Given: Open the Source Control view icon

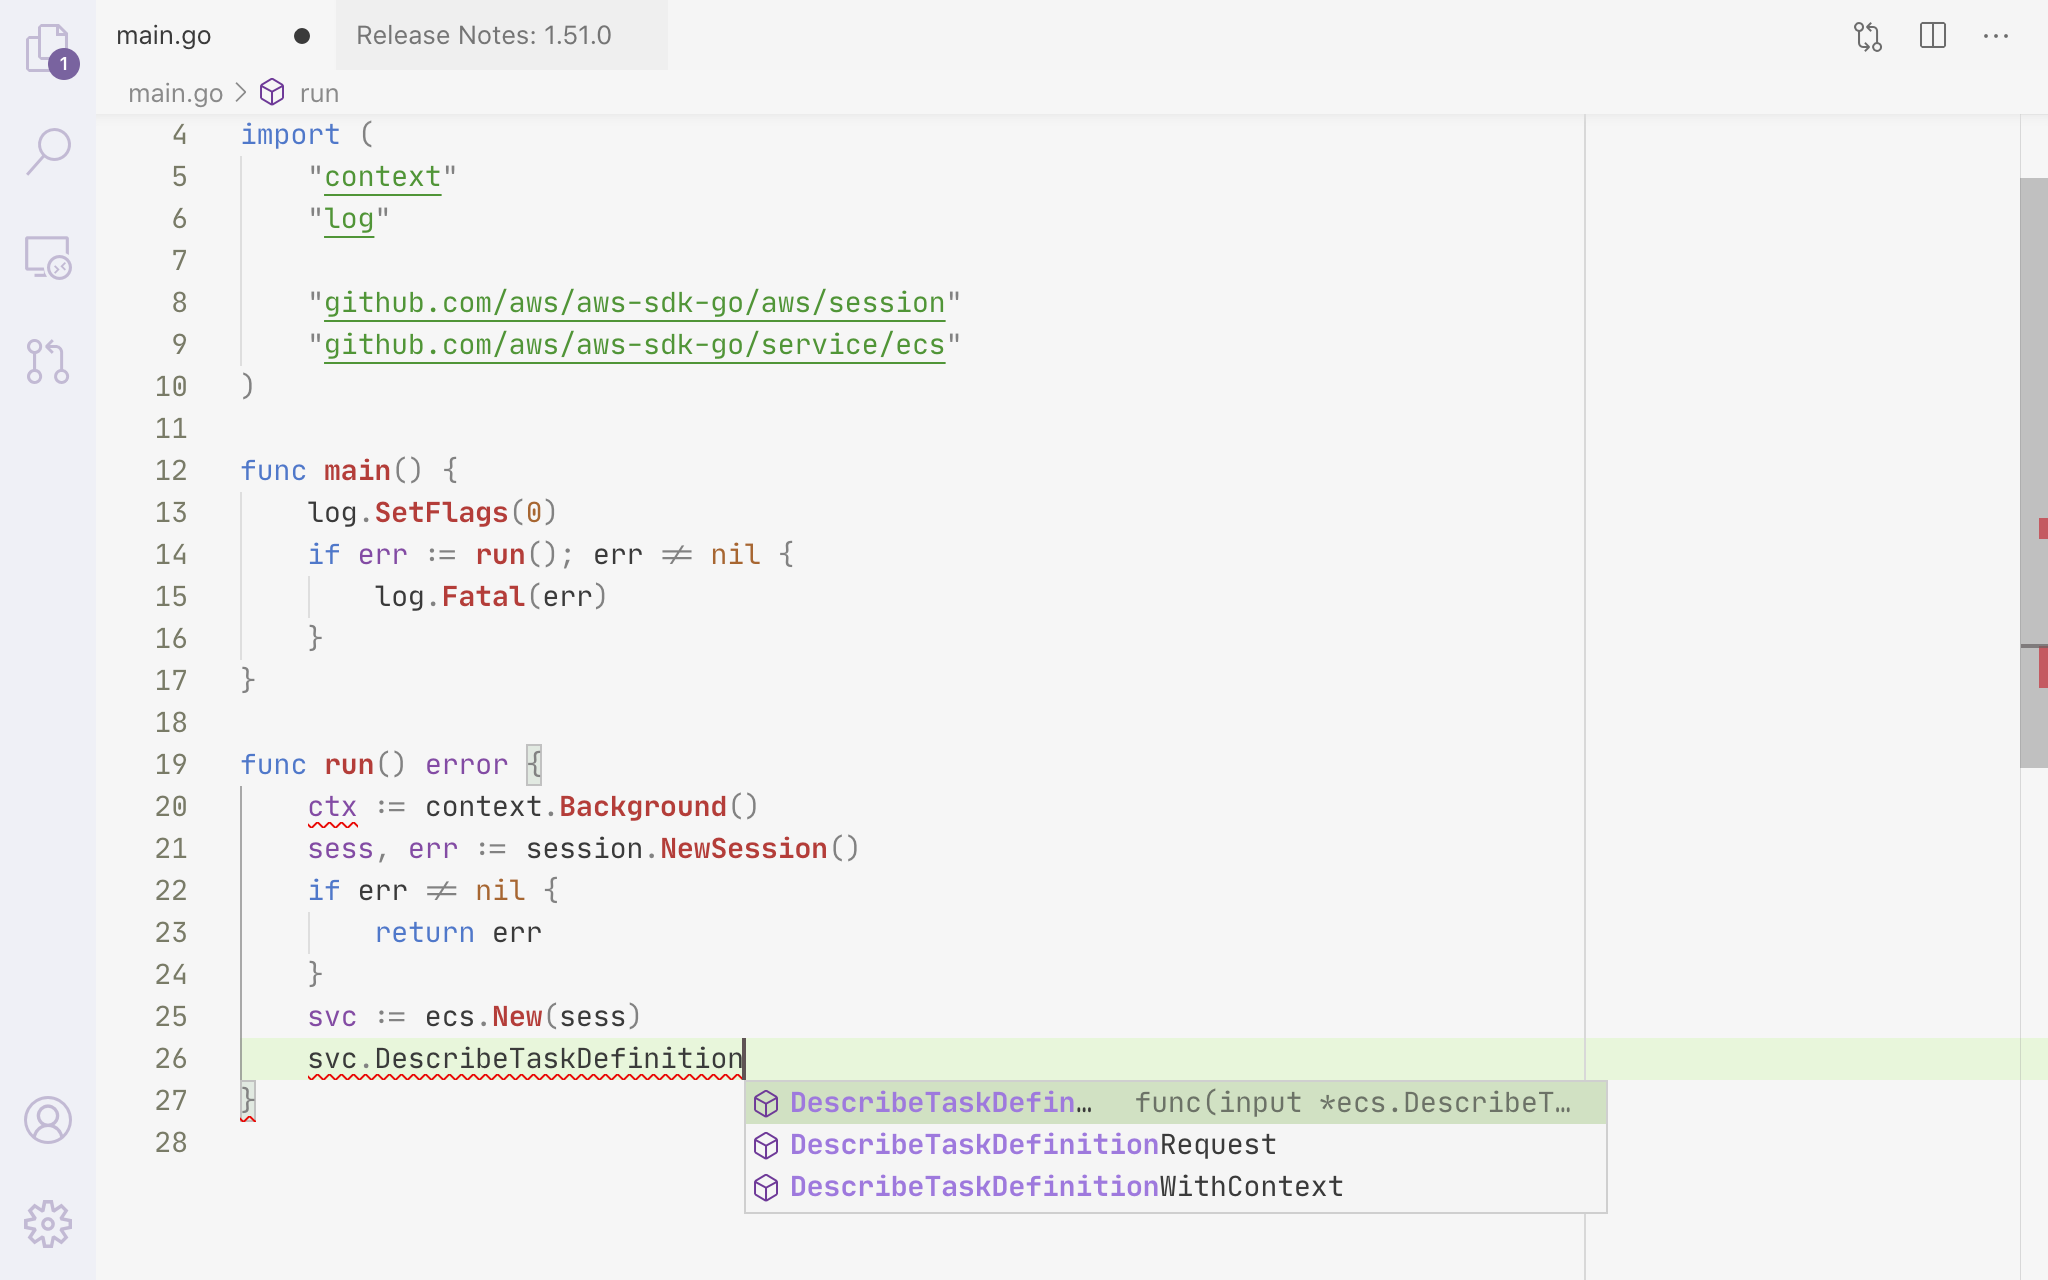Looking at the screenshot, I should tap(48, 361).
